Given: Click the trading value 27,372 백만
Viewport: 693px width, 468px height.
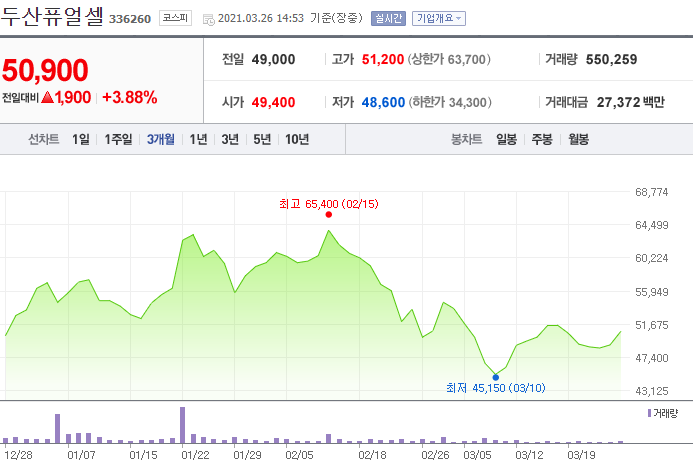Looking at the screenshot, I should point(631,103).
